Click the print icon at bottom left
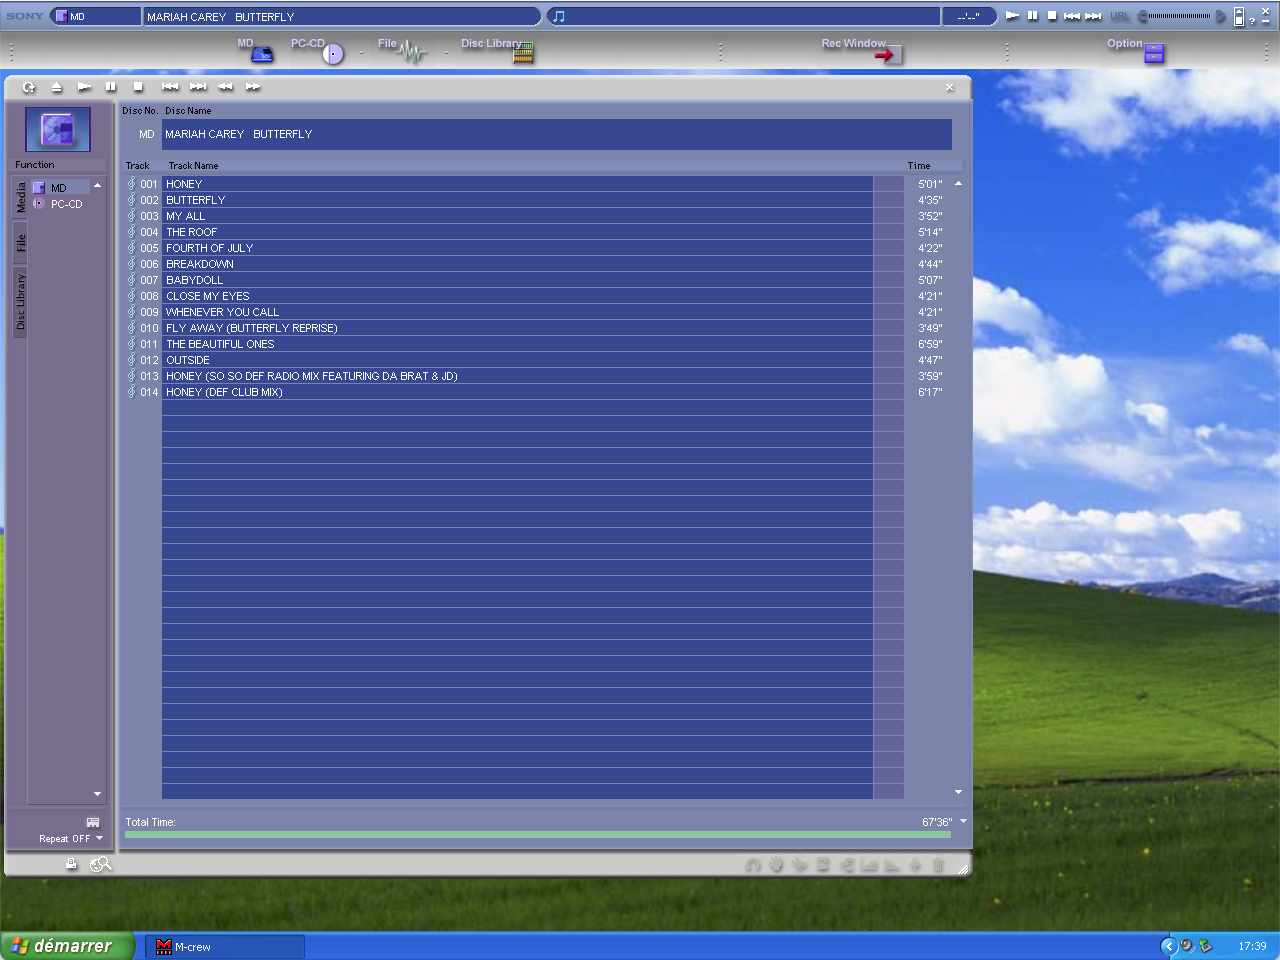 tap(71, 864)
